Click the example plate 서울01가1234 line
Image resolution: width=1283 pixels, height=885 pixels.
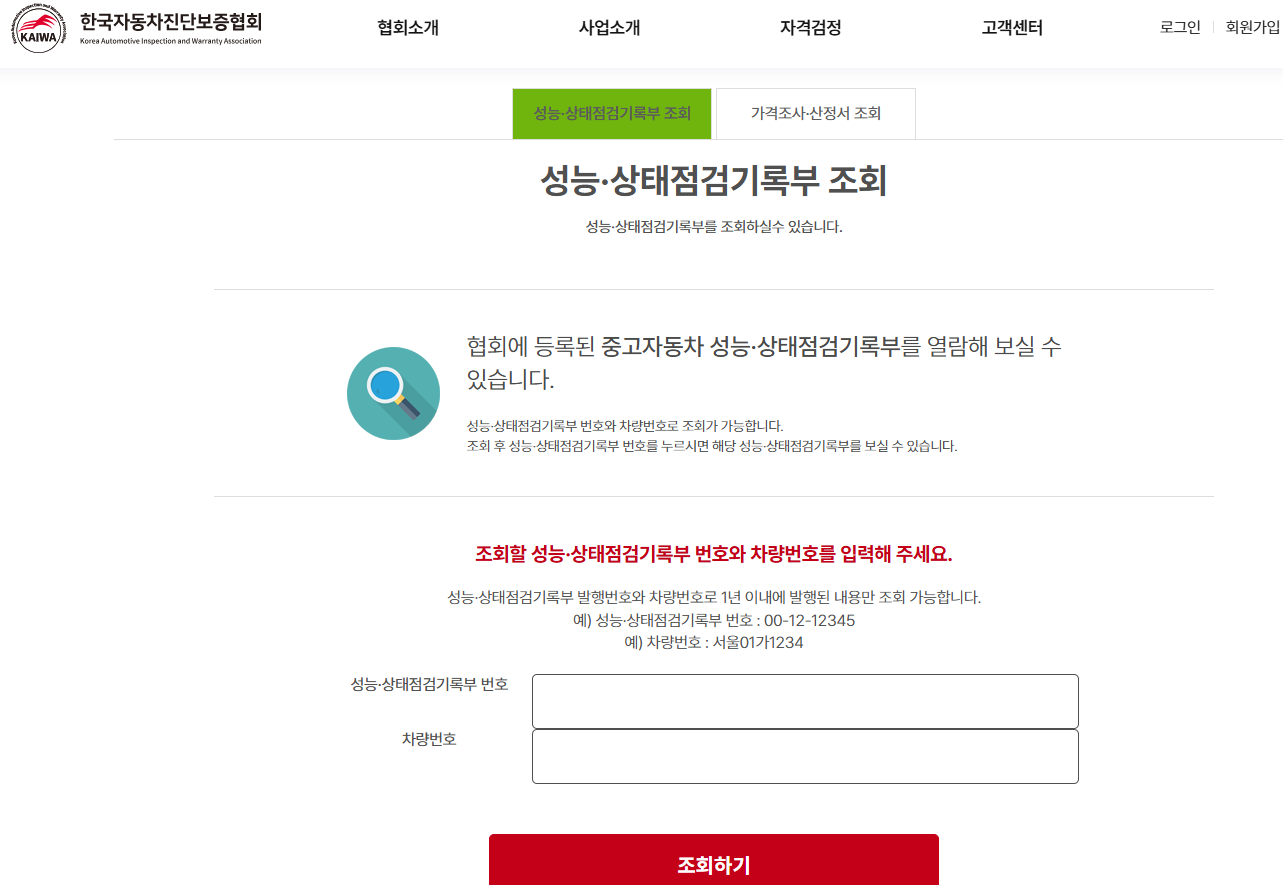(714, 642)
